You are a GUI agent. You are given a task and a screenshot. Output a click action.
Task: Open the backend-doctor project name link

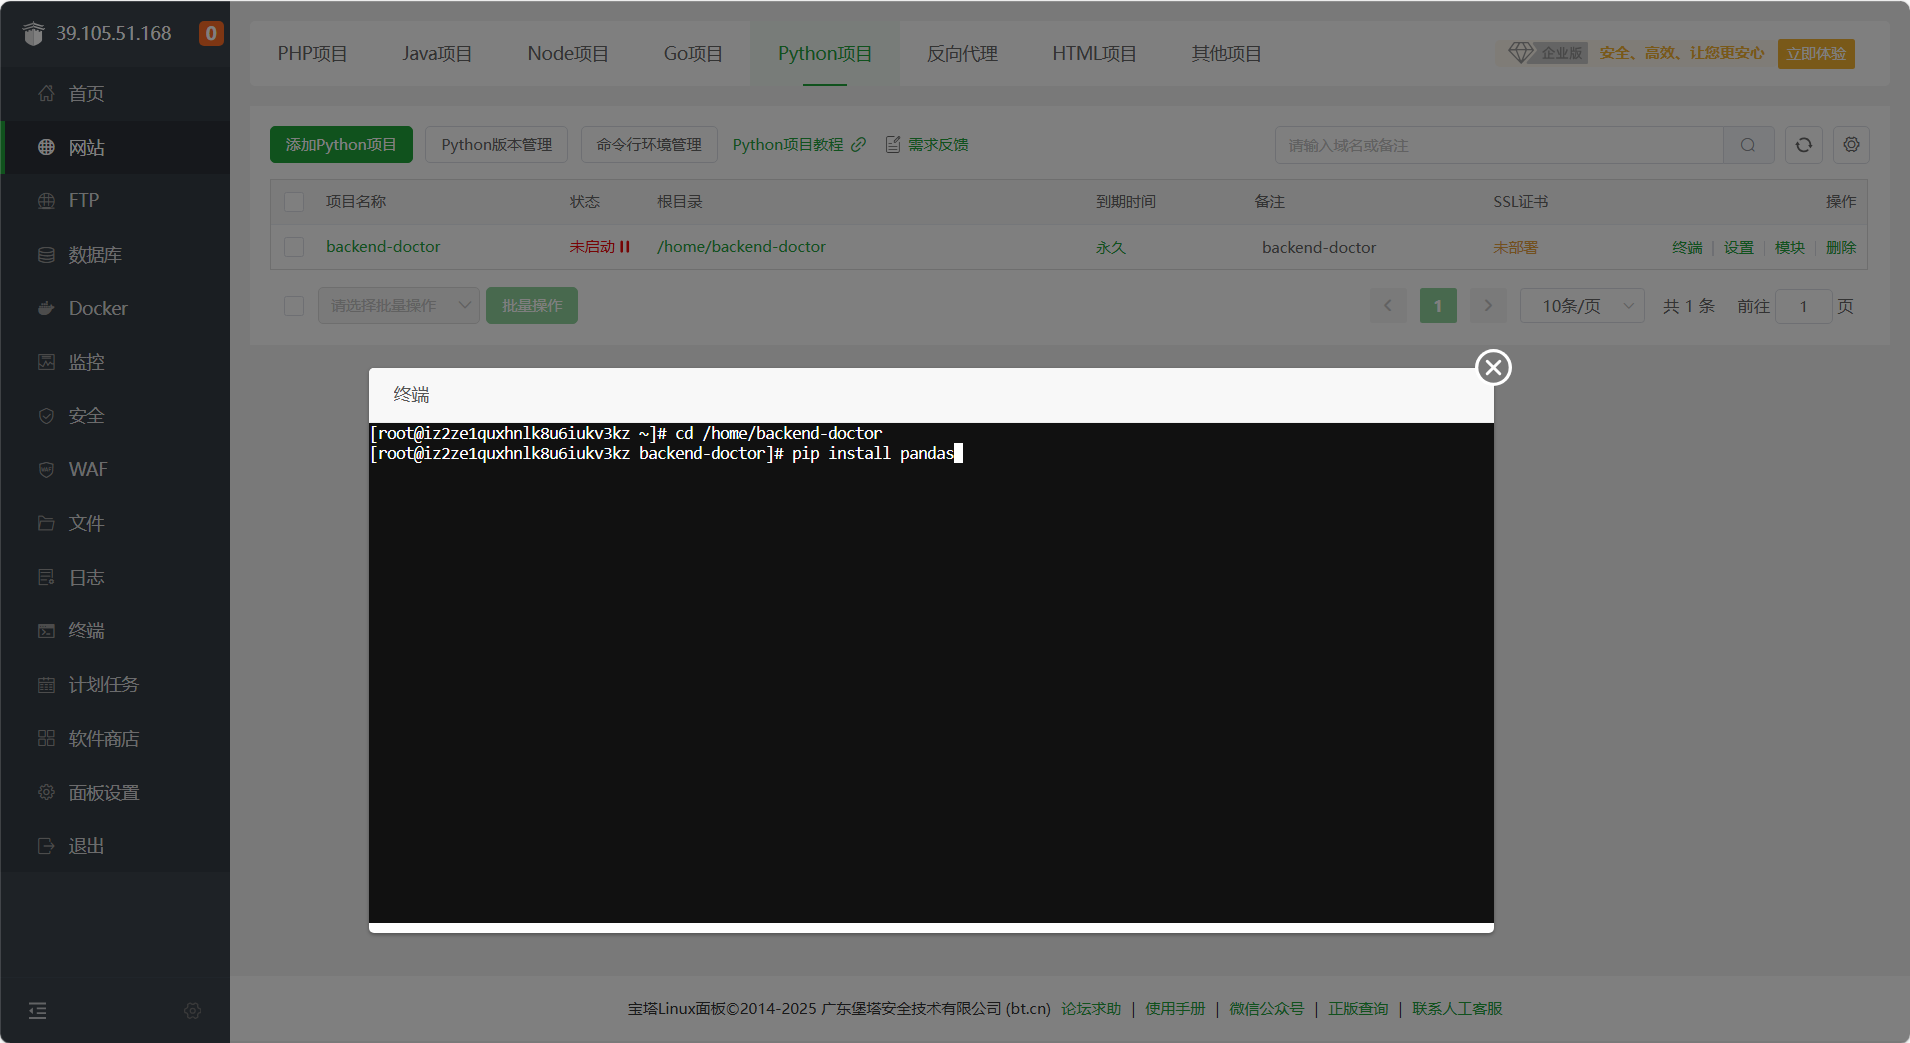pyautogui.click(x=383, y=247)
